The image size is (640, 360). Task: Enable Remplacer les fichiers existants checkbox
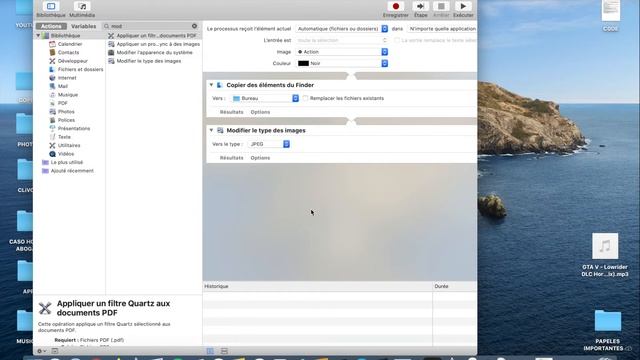click(306, 98)
